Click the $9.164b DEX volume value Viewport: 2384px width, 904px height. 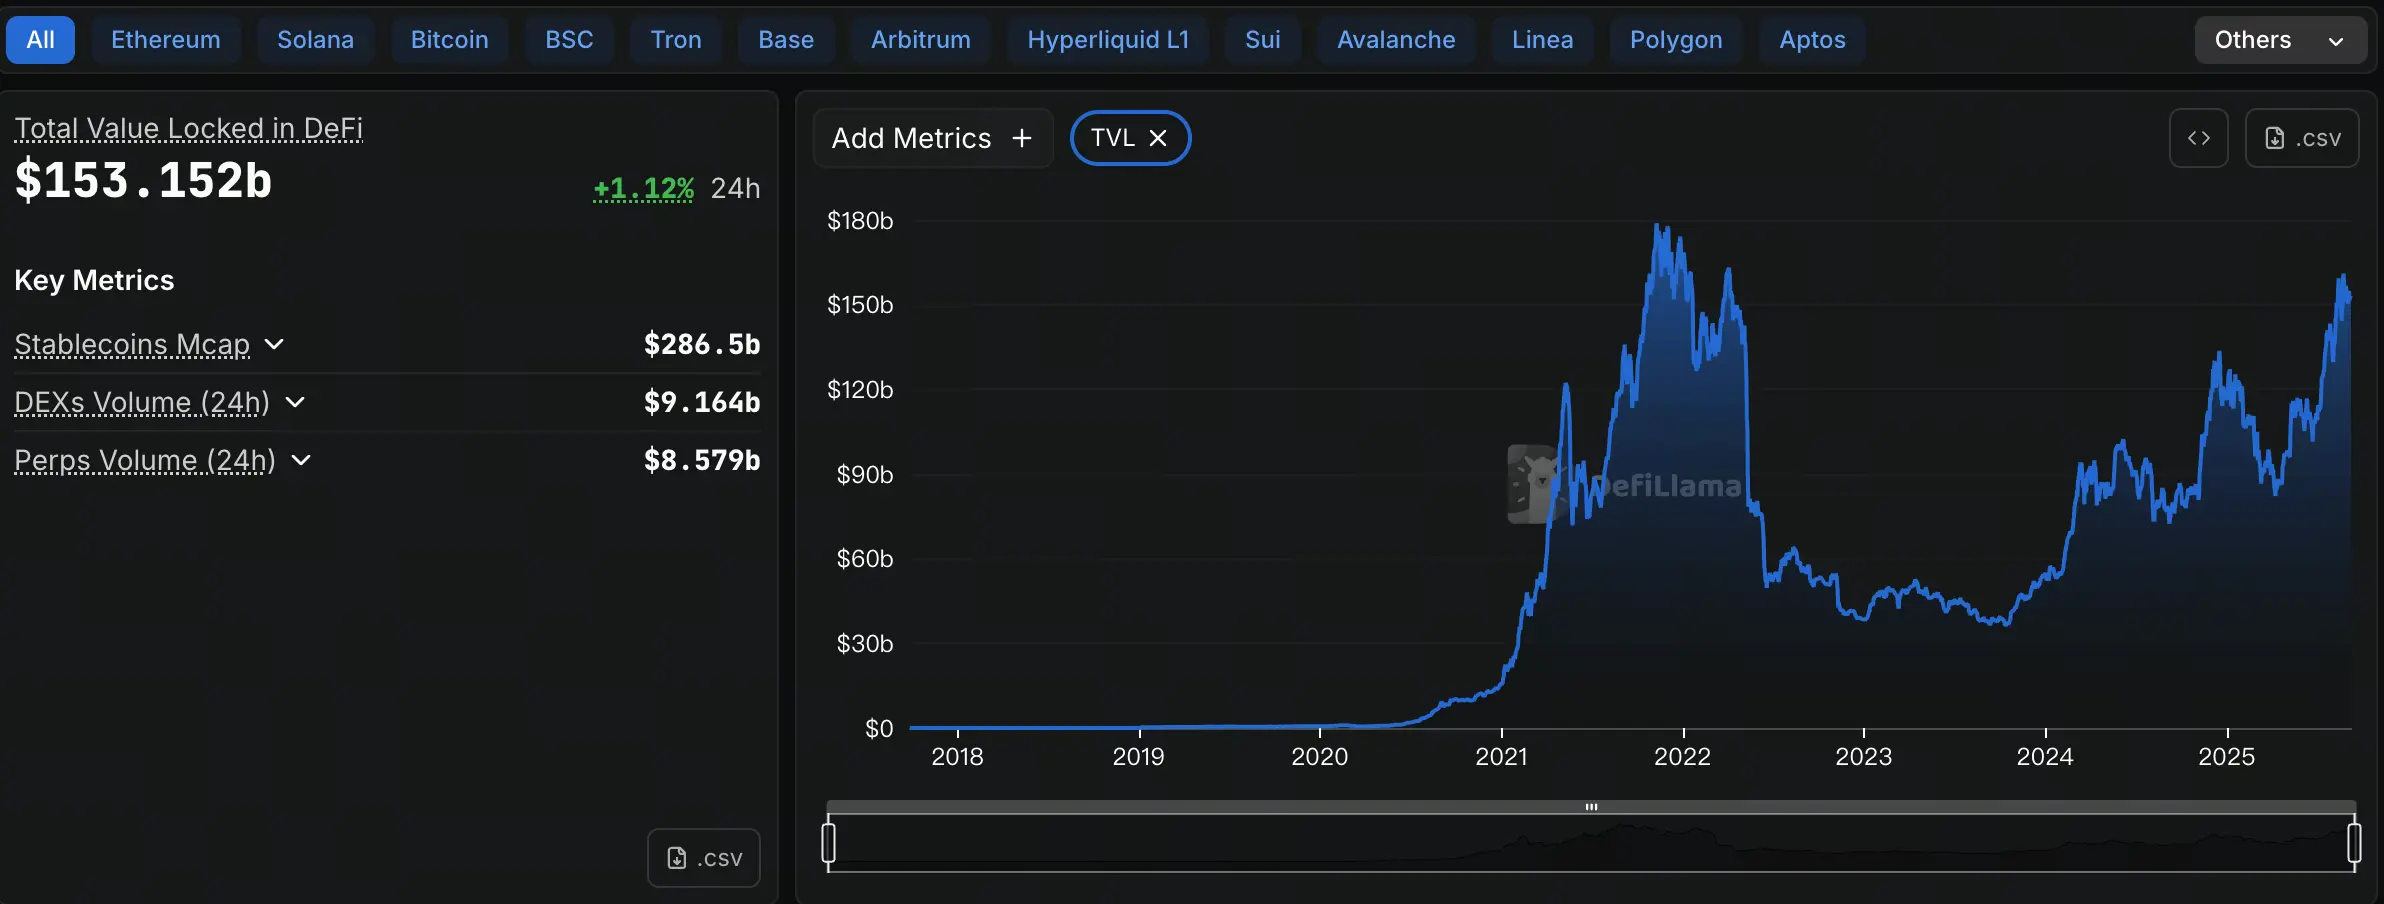(x=702, y=402)
